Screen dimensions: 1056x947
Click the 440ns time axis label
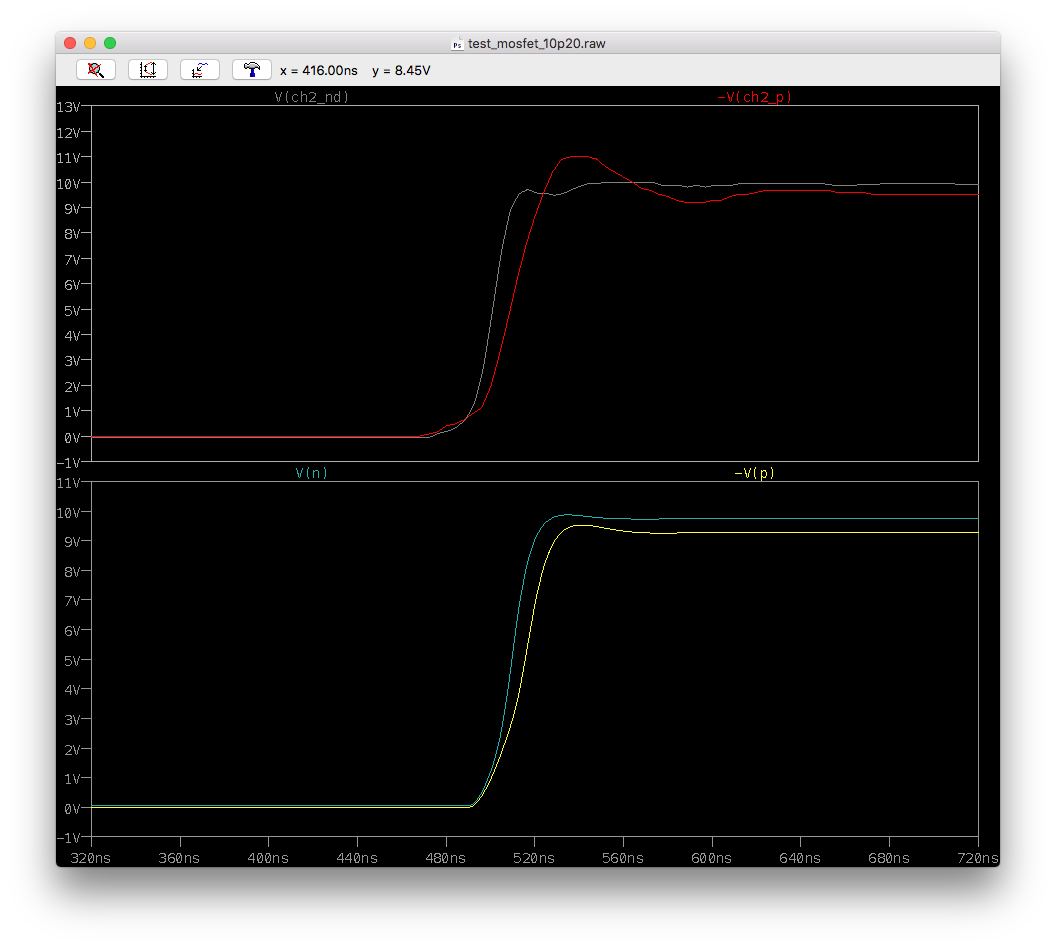[x=357, y=858]
